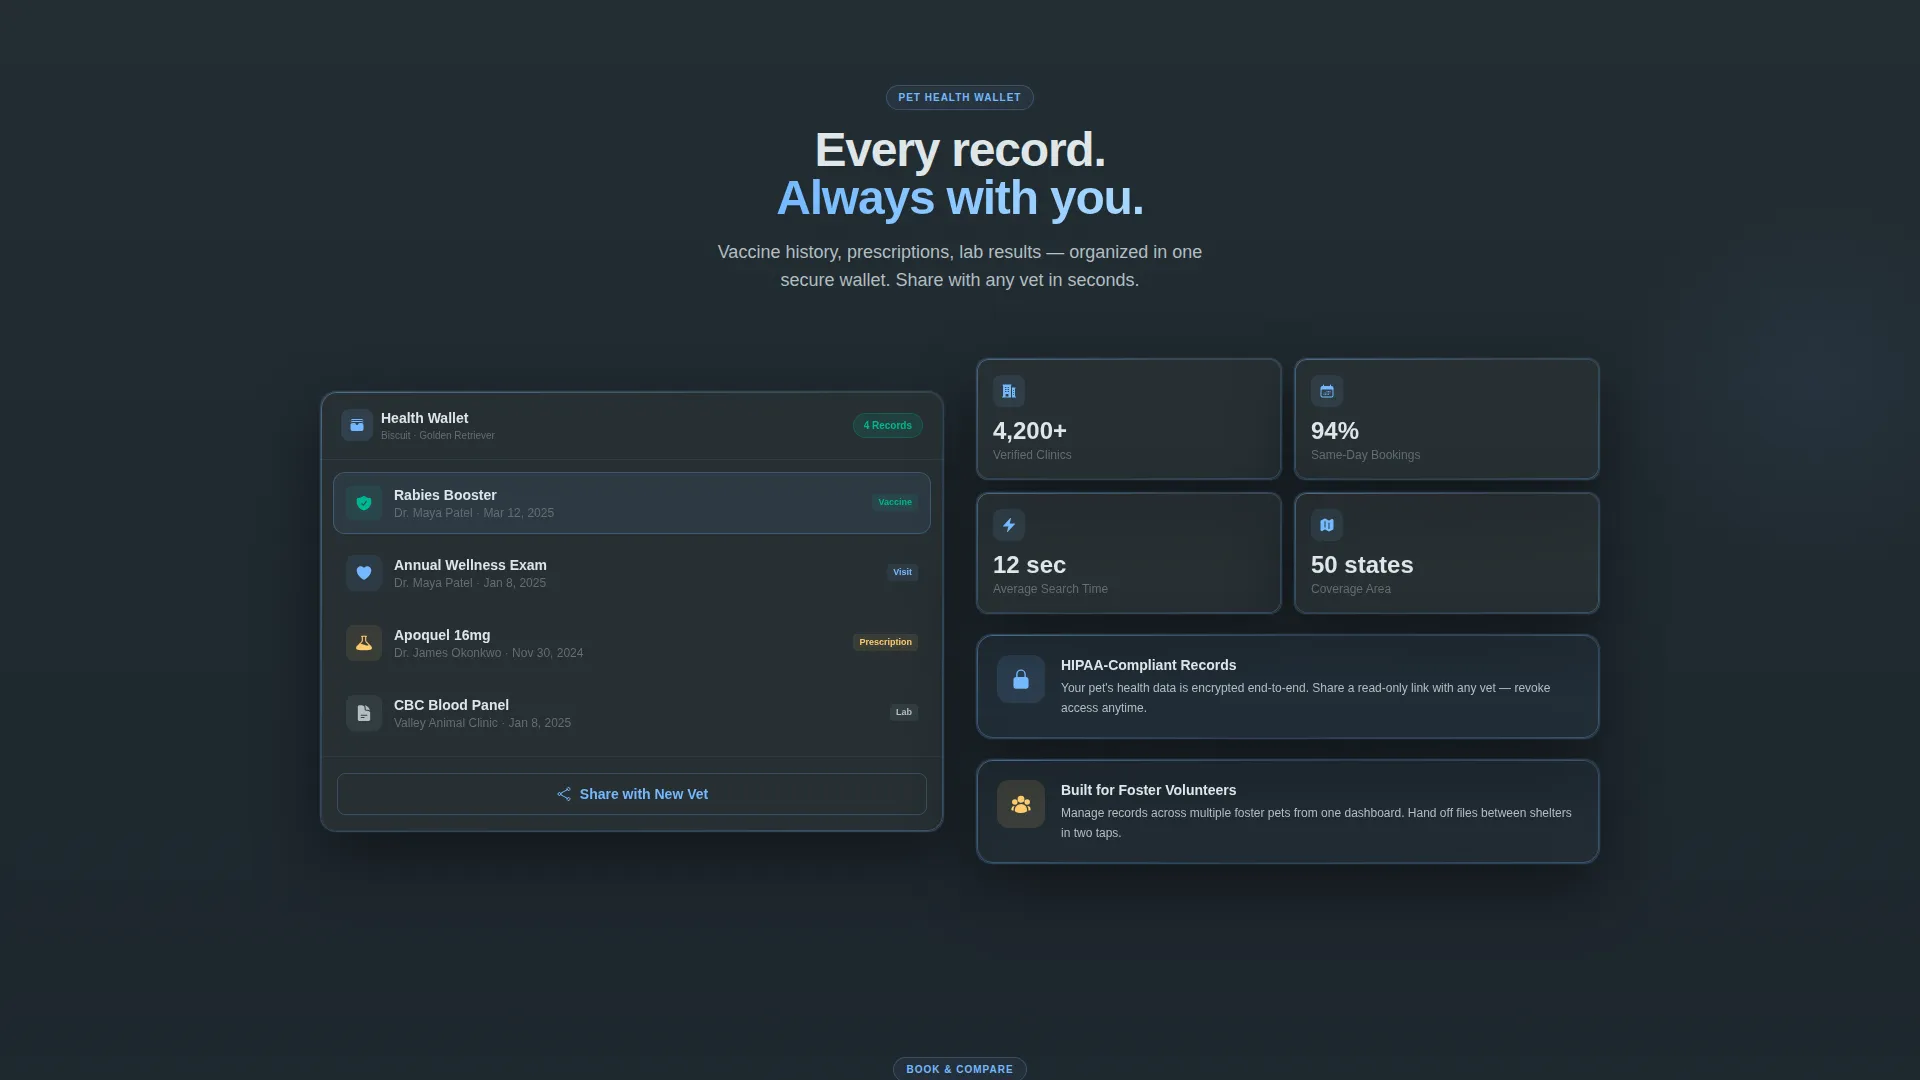This screenshot has height=1080, width=1920.
Task: Click the paw icon for Foster Volunteers
Action: pos(1021,804)
